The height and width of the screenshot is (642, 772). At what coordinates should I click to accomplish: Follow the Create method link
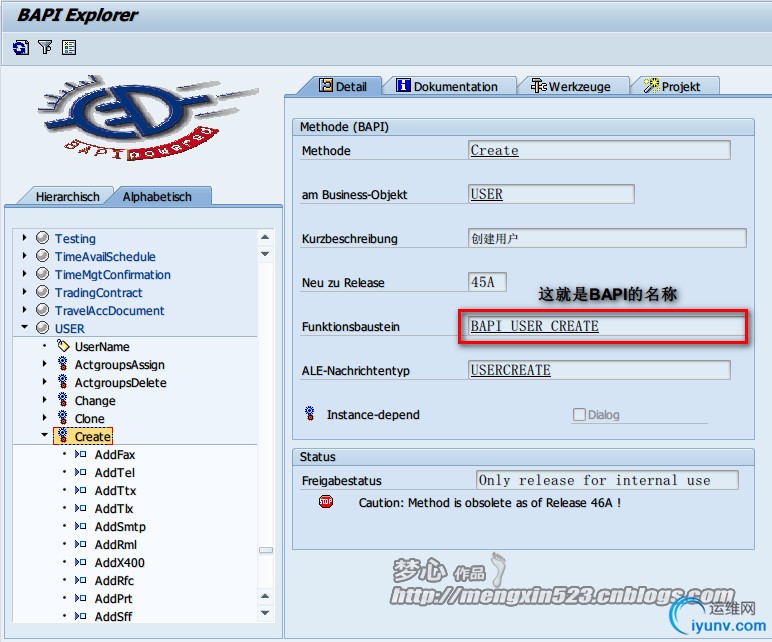(x=494, y=150)
